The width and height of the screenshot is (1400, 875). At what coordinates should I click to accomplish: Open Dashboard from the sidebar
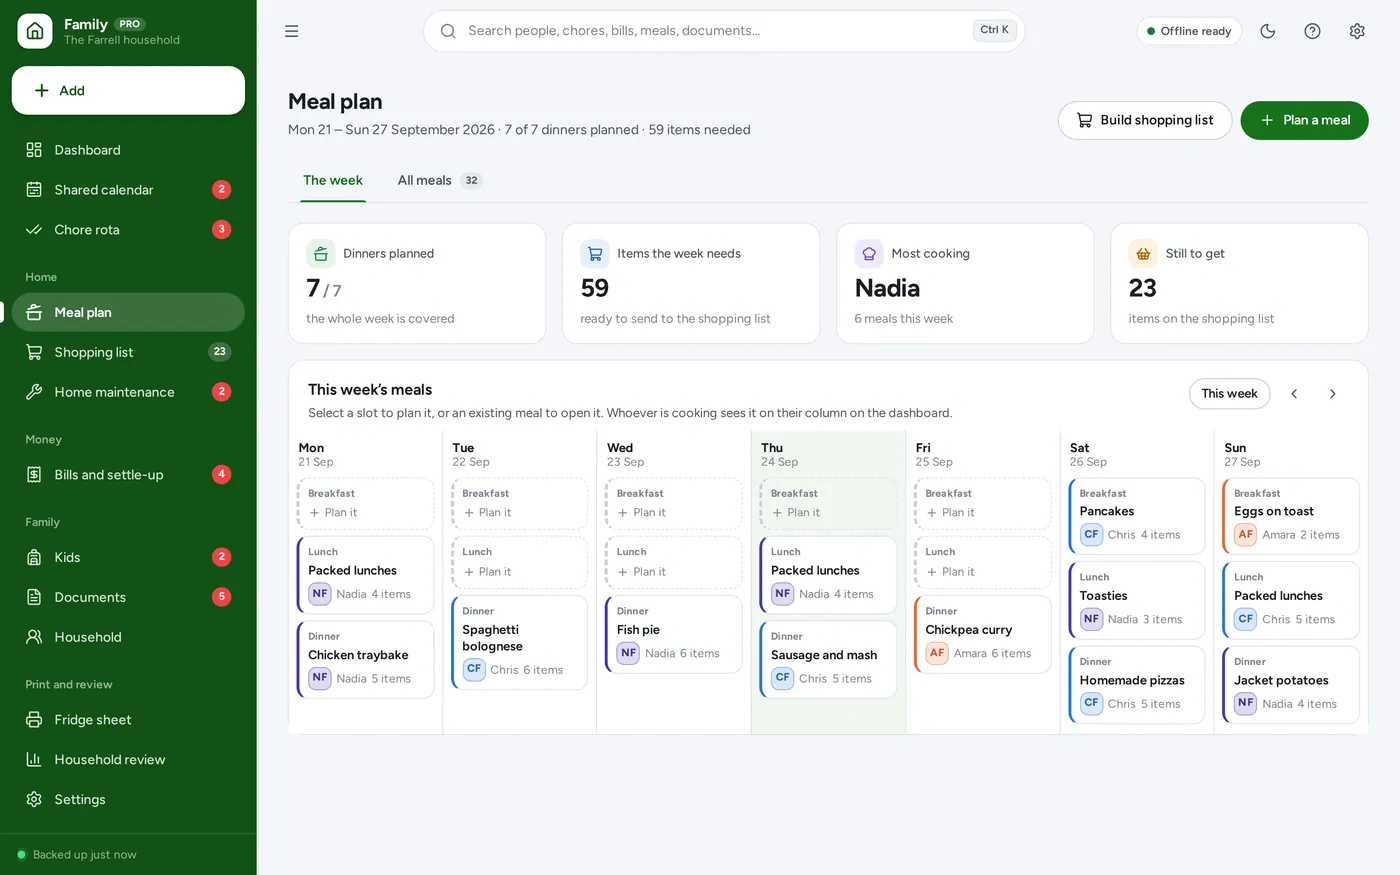(128, 150)
